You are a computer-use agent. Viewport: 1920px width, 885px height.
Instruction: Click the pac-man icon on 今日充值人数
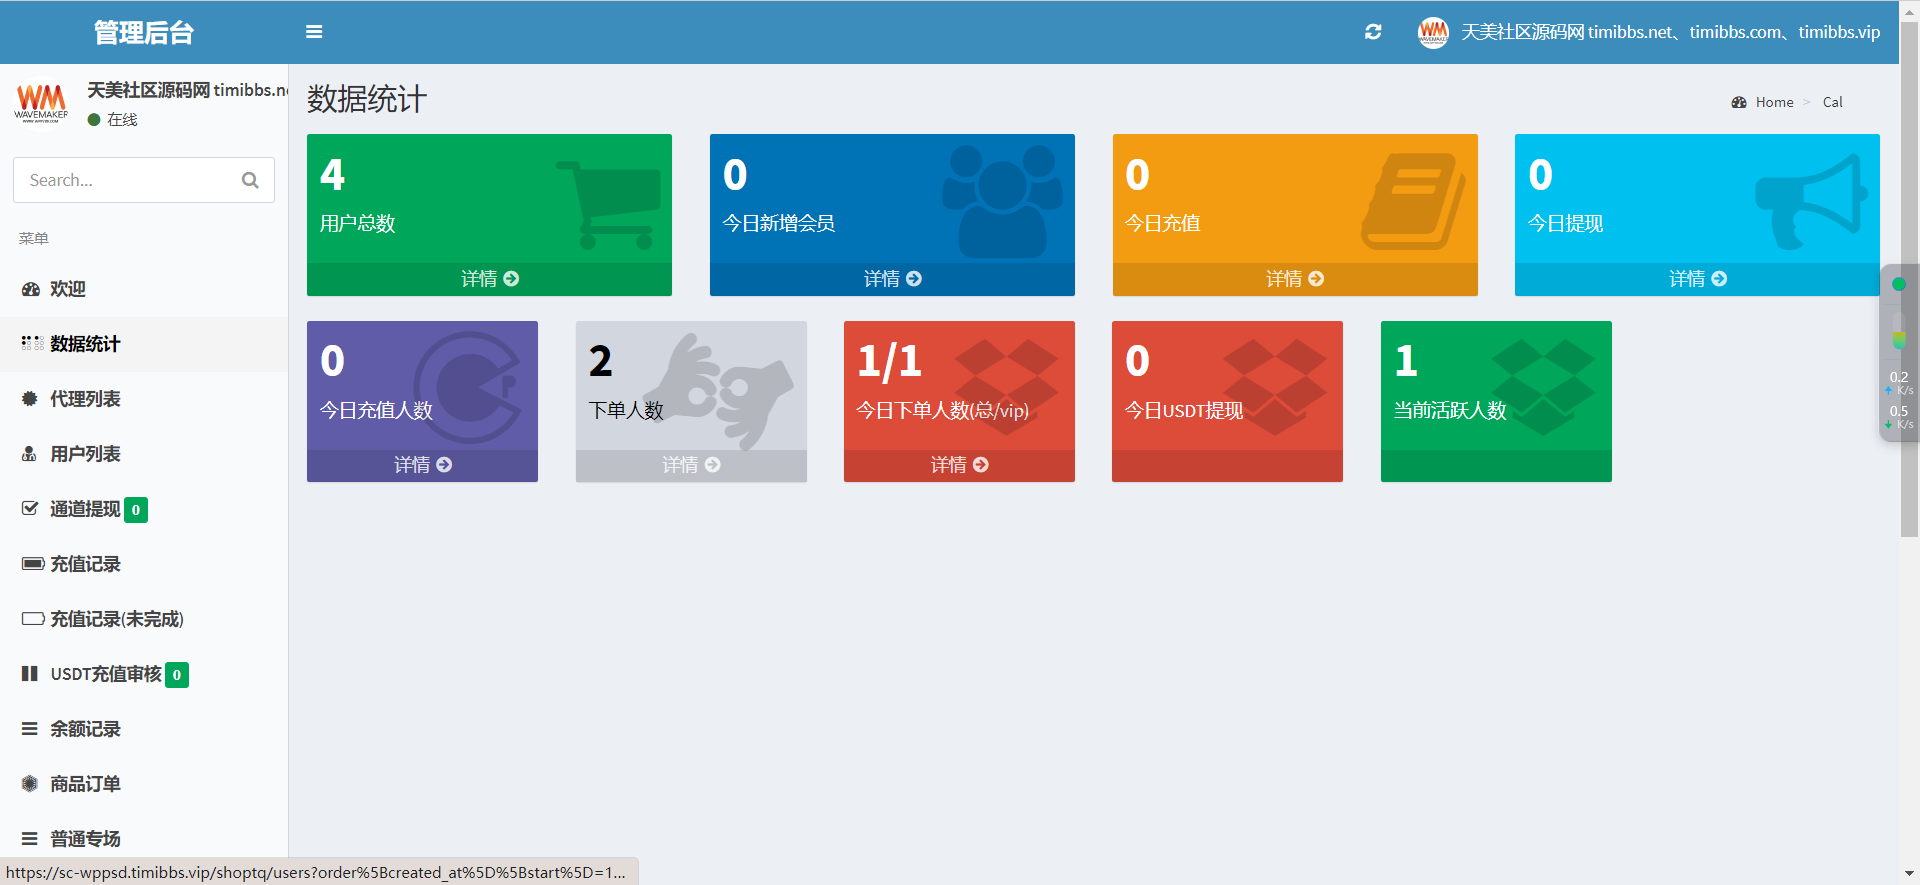tap(468, 388)
